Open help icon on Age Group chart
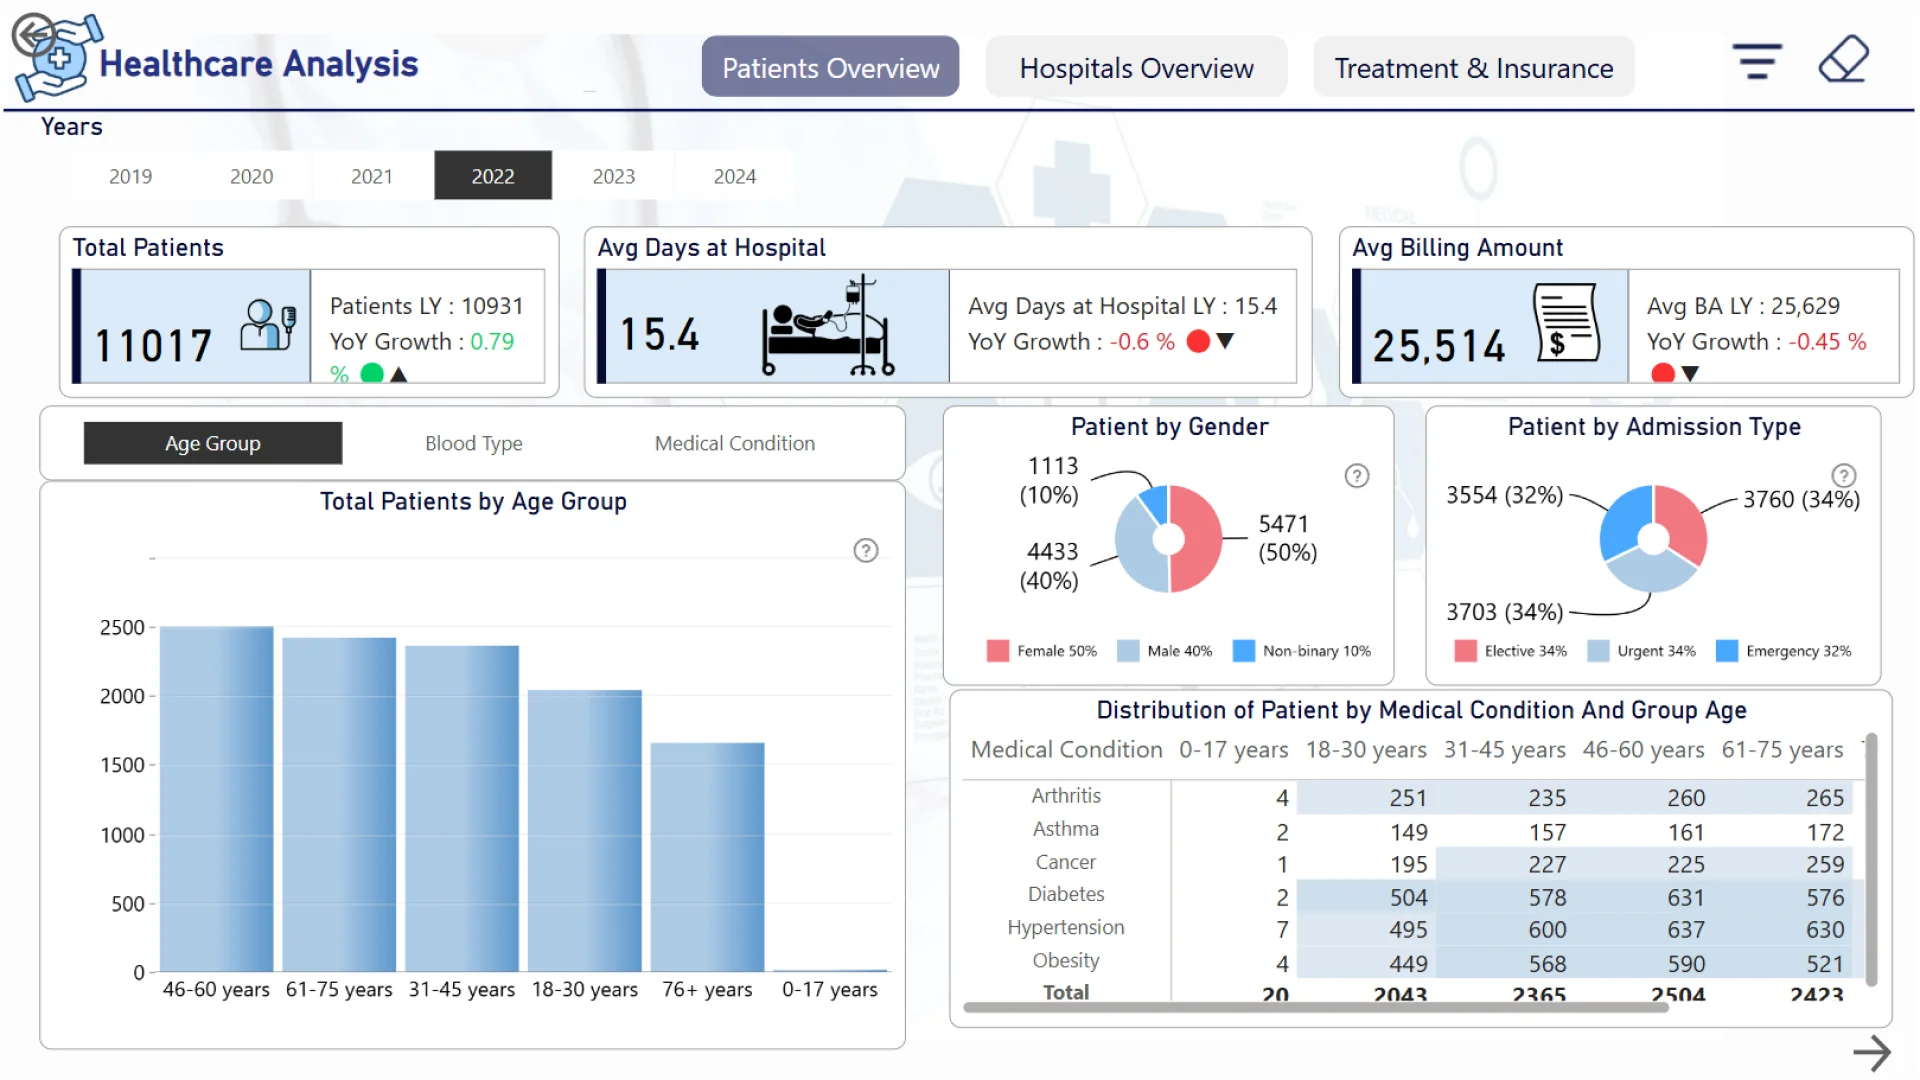This screenshot has height=1080, width=1920. click(865, 550)
